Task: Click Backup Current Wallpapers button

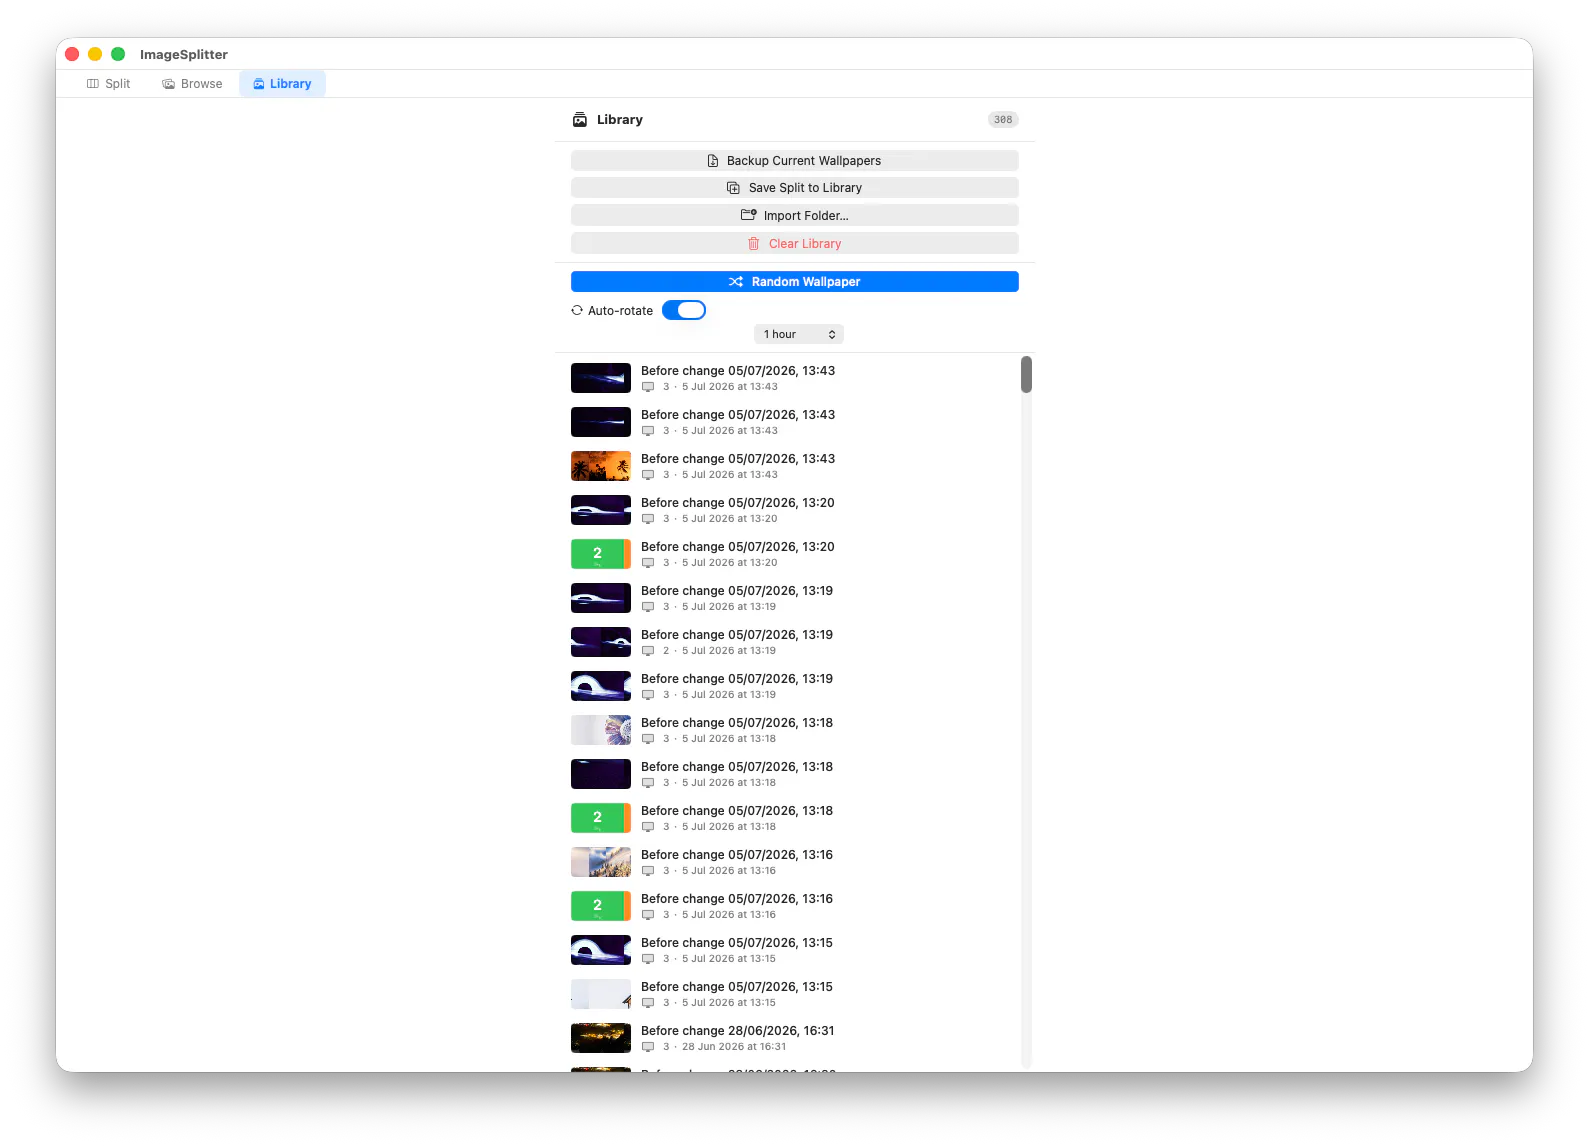Action: click(794, 161)
